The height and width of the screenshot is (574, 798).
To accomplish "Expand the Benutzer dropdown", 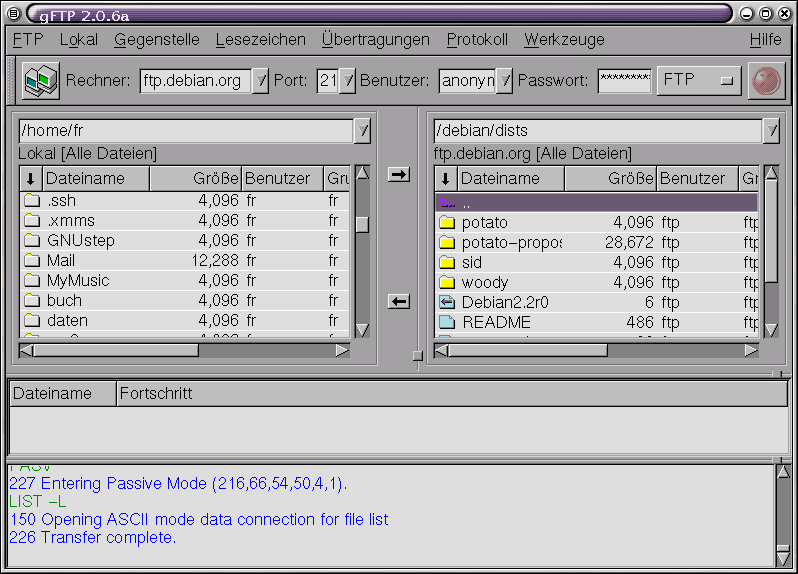I will coord(504,80).
